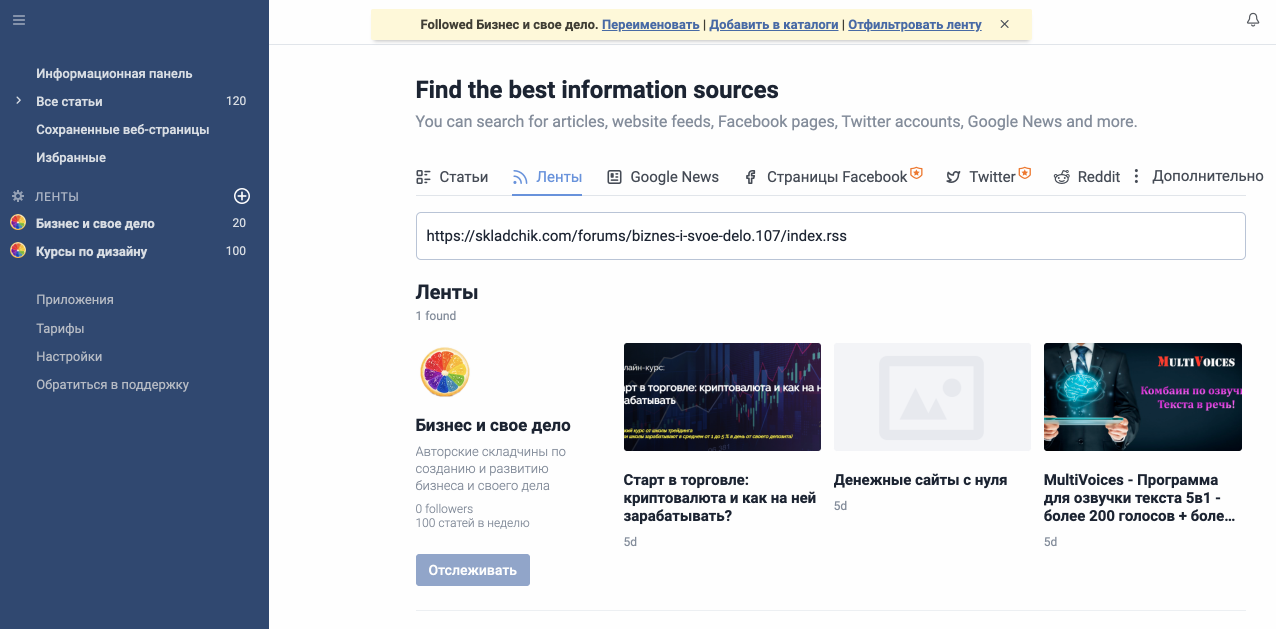Click the add feed plus icon

241,196
